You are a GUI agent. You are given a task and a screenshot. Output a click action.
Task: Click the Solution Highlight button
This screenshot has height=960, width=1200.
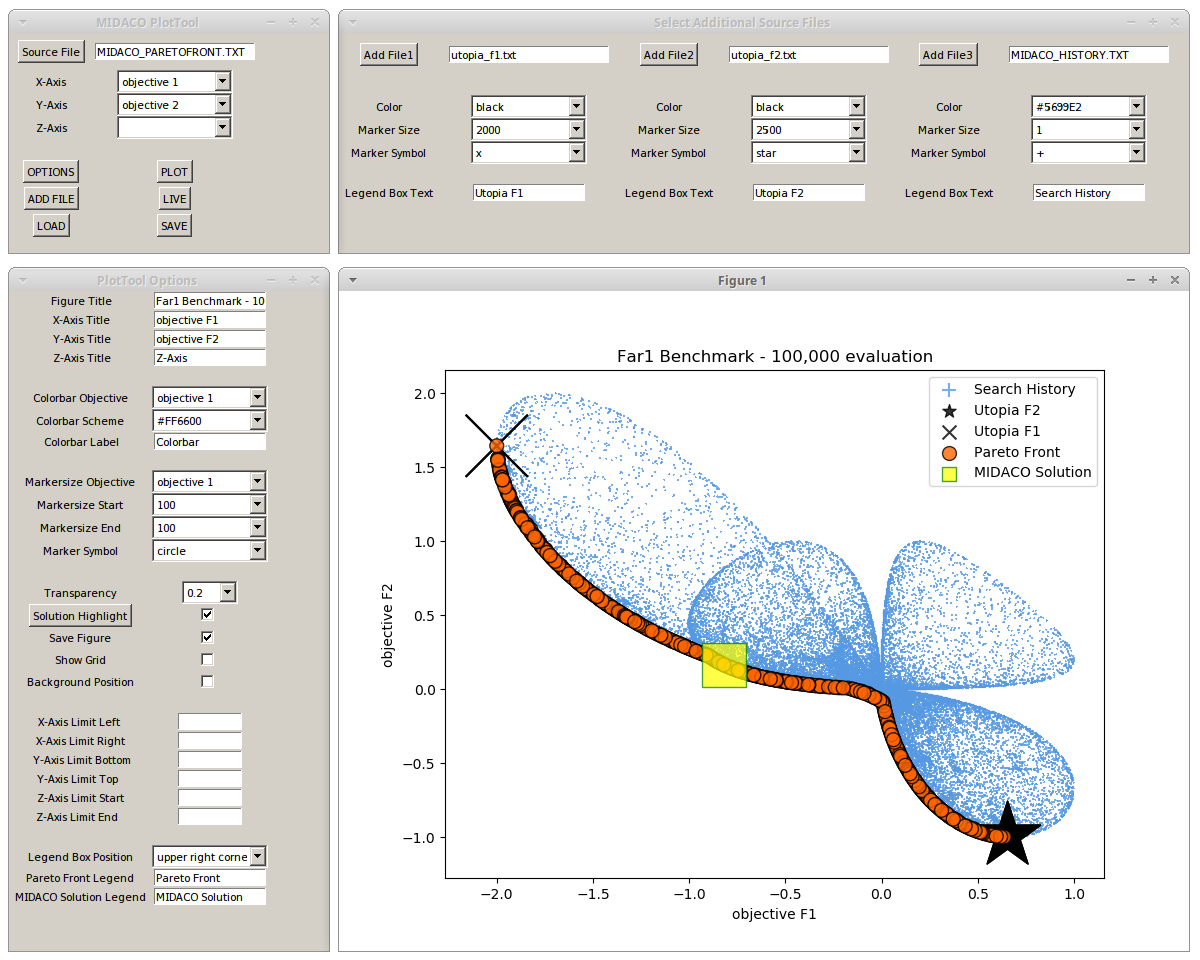[80, 616]
